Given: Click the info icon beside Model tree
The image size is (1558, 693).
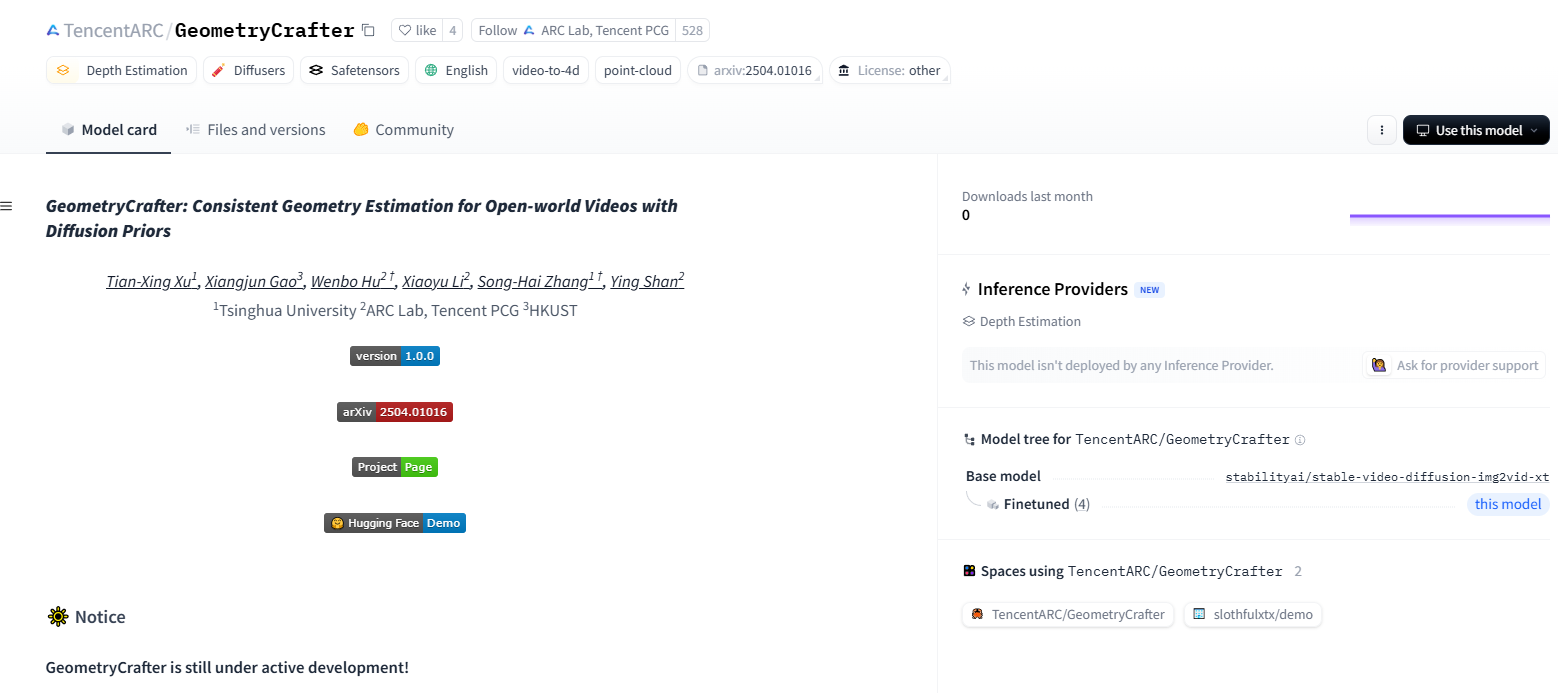Looking at the screenshot, I should coord(1300,440).
